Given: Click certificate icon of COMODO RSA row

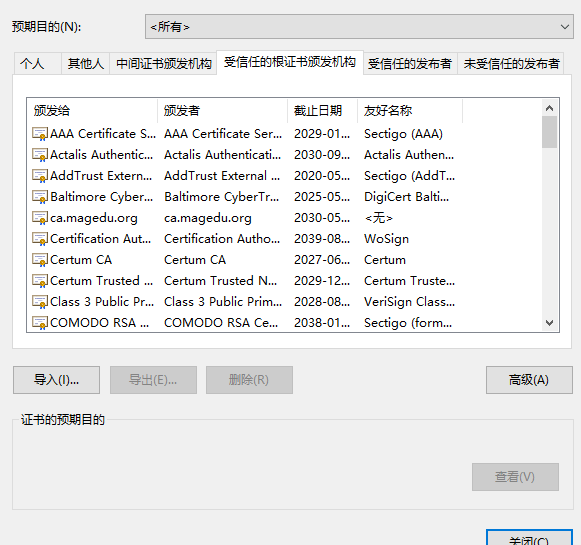Looking at the screenshot, I should tap(40, 323).
